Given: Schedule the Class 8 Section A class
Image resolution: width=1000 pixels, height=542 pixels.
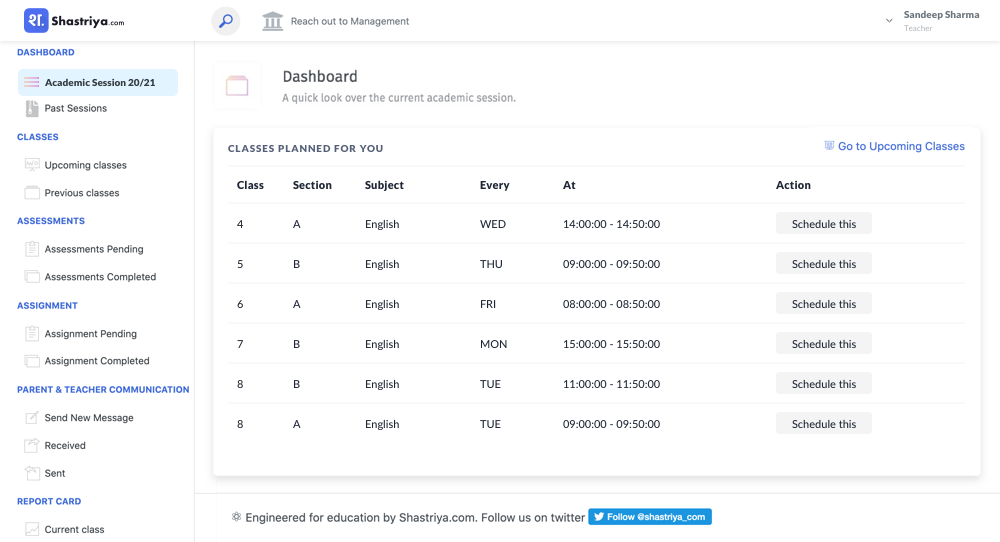Looking at the screenshot, I should 823,424.
